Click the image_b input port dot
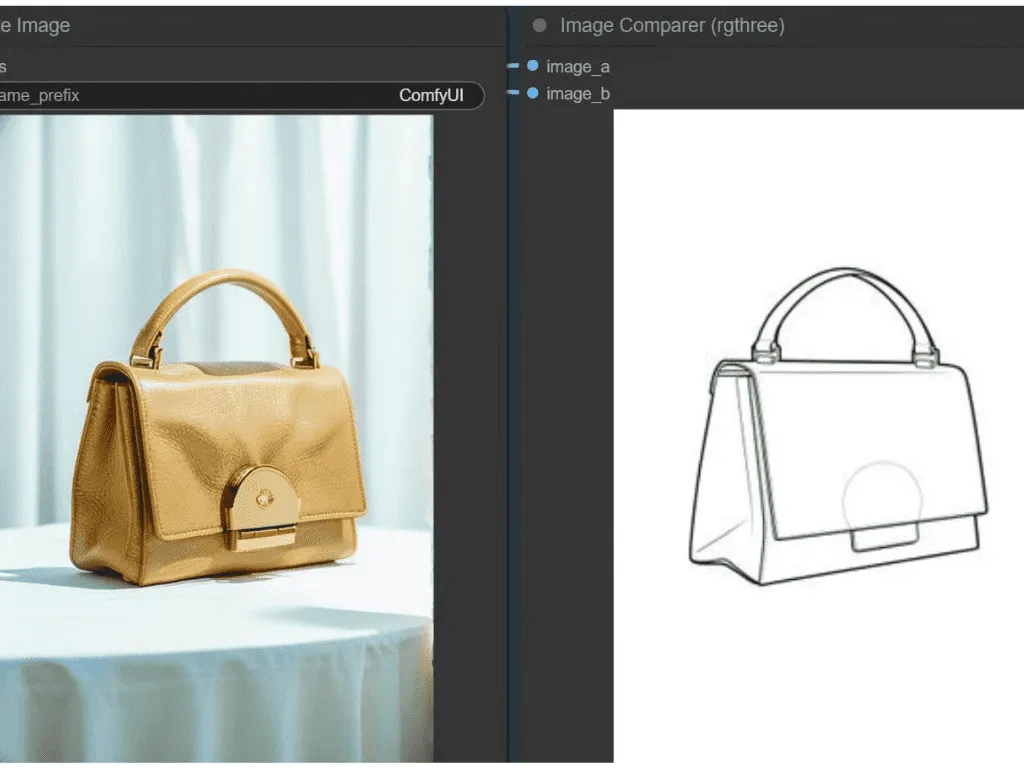 tap(532, 93)
